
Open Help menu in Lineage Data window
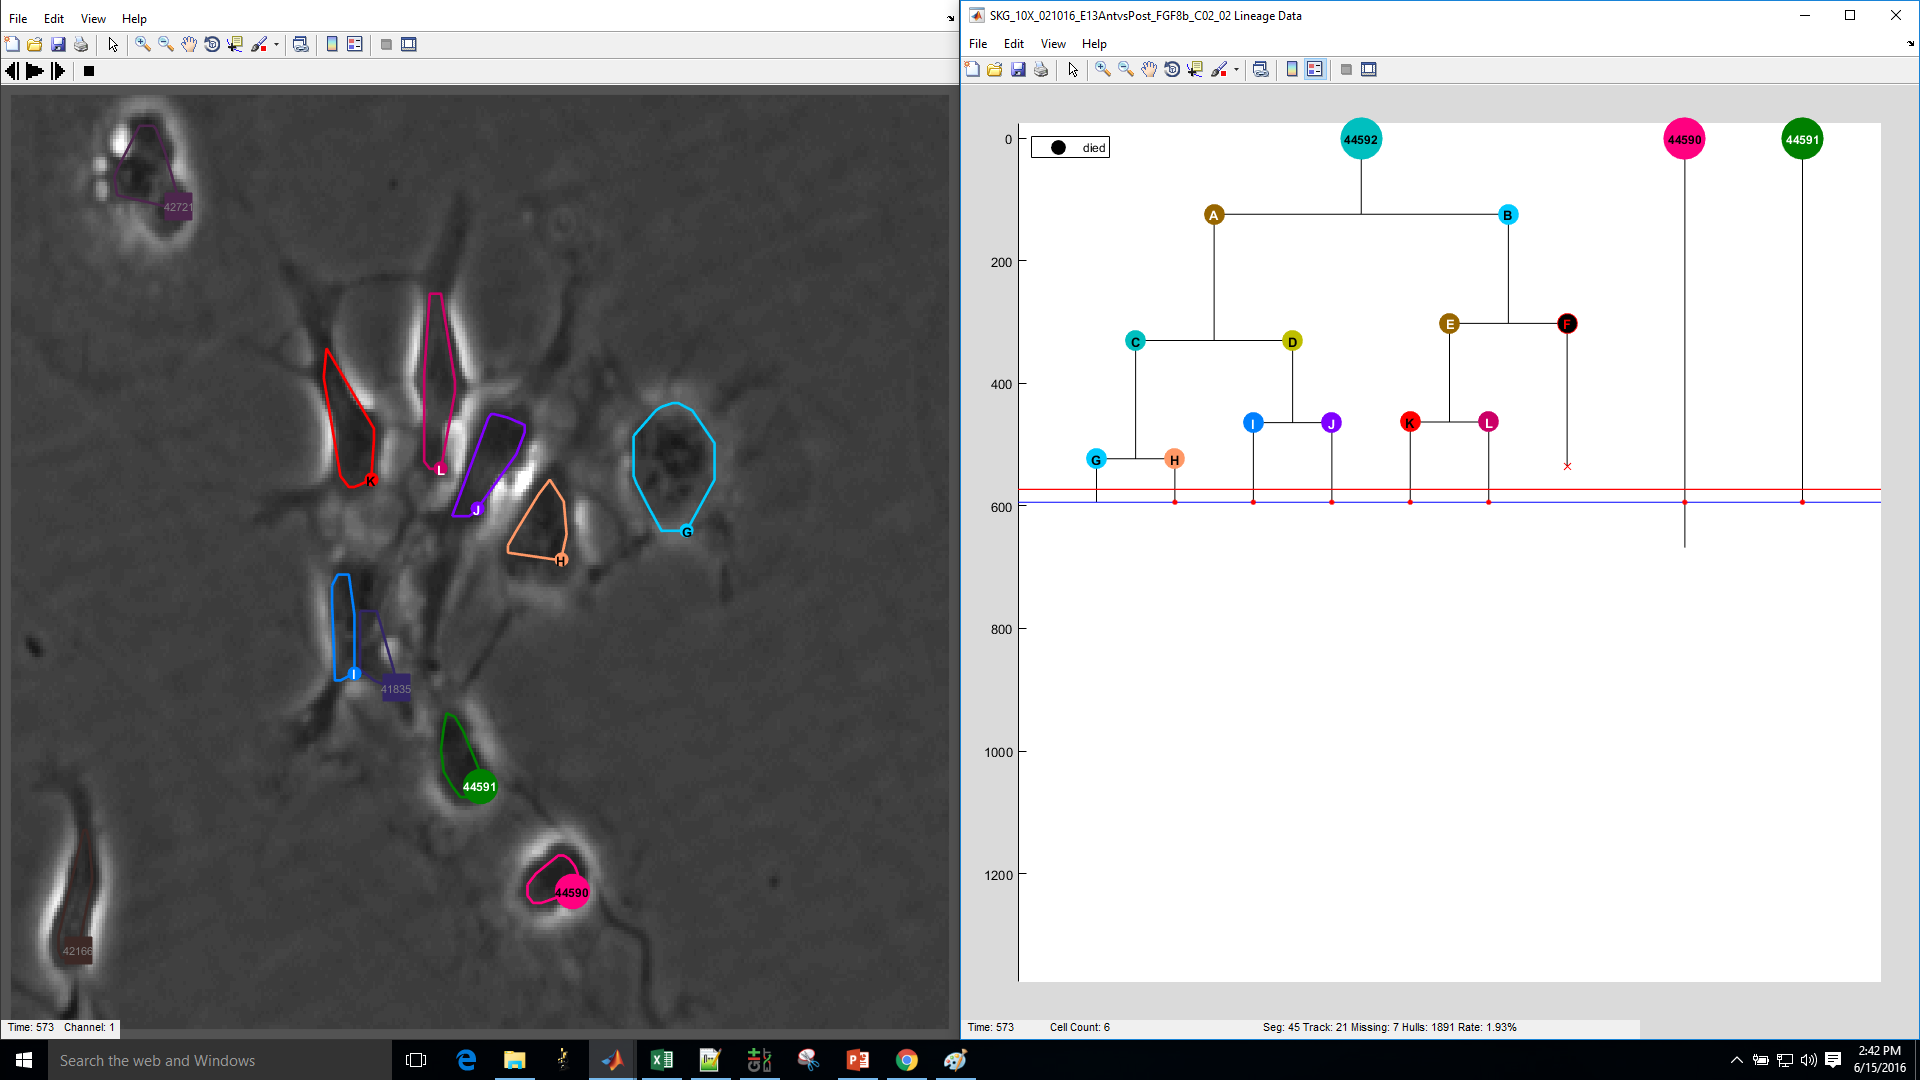(1094, 44)
